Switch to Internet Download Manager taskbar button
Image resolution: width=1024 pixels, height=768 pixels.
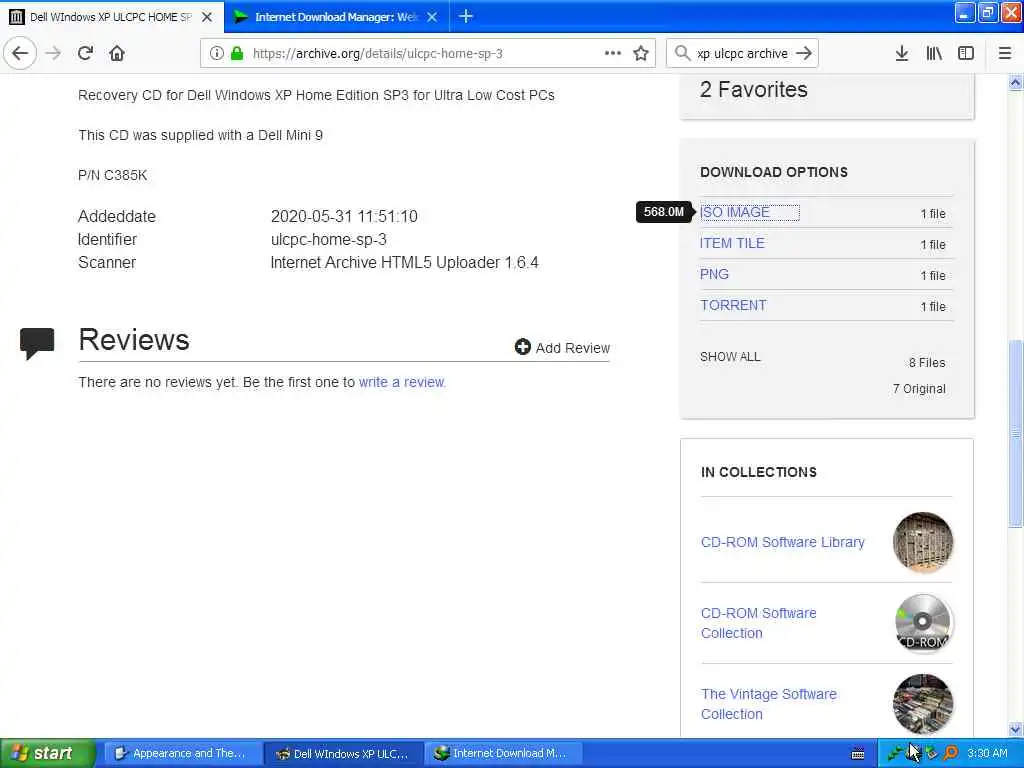pyautogui.click(x=503, y=754)
